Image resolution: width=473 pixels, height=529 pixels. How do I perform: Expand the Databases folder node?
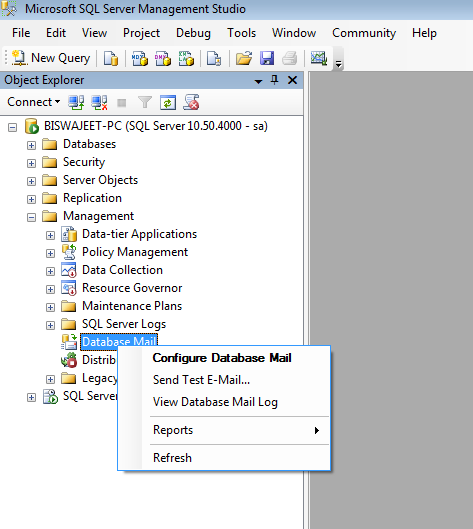click(31, 145)
